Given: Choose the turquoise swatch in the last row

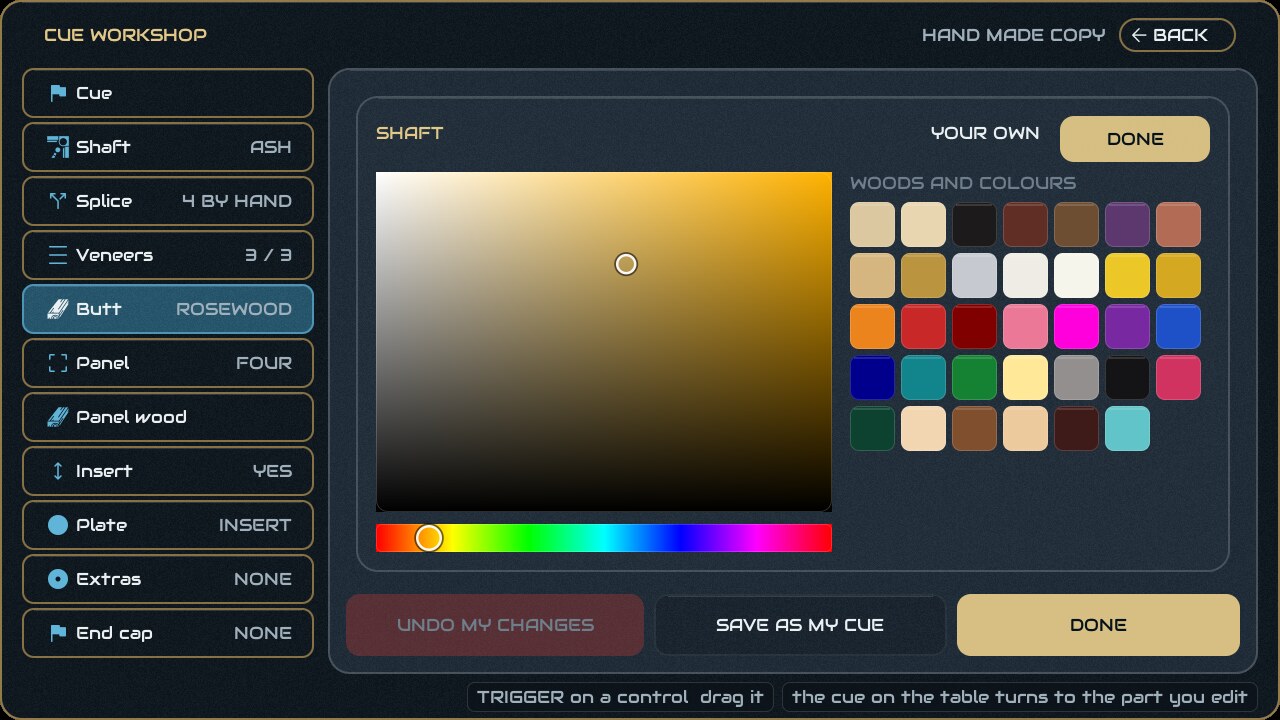Looking at the screenshot, I should coord(1127,428).
